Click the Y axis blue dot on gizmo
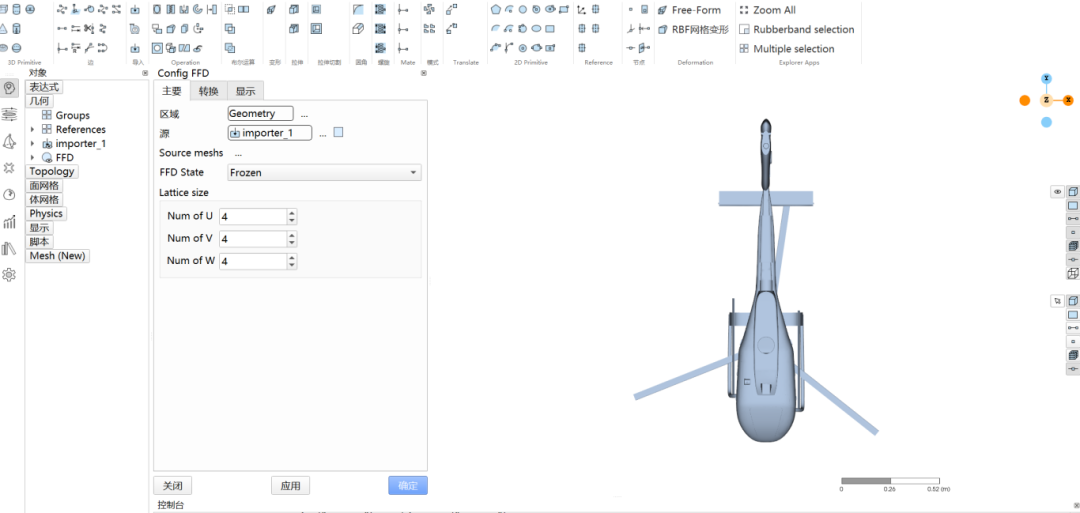The width and height of the screenshot is (1080, 513). 1046,78
